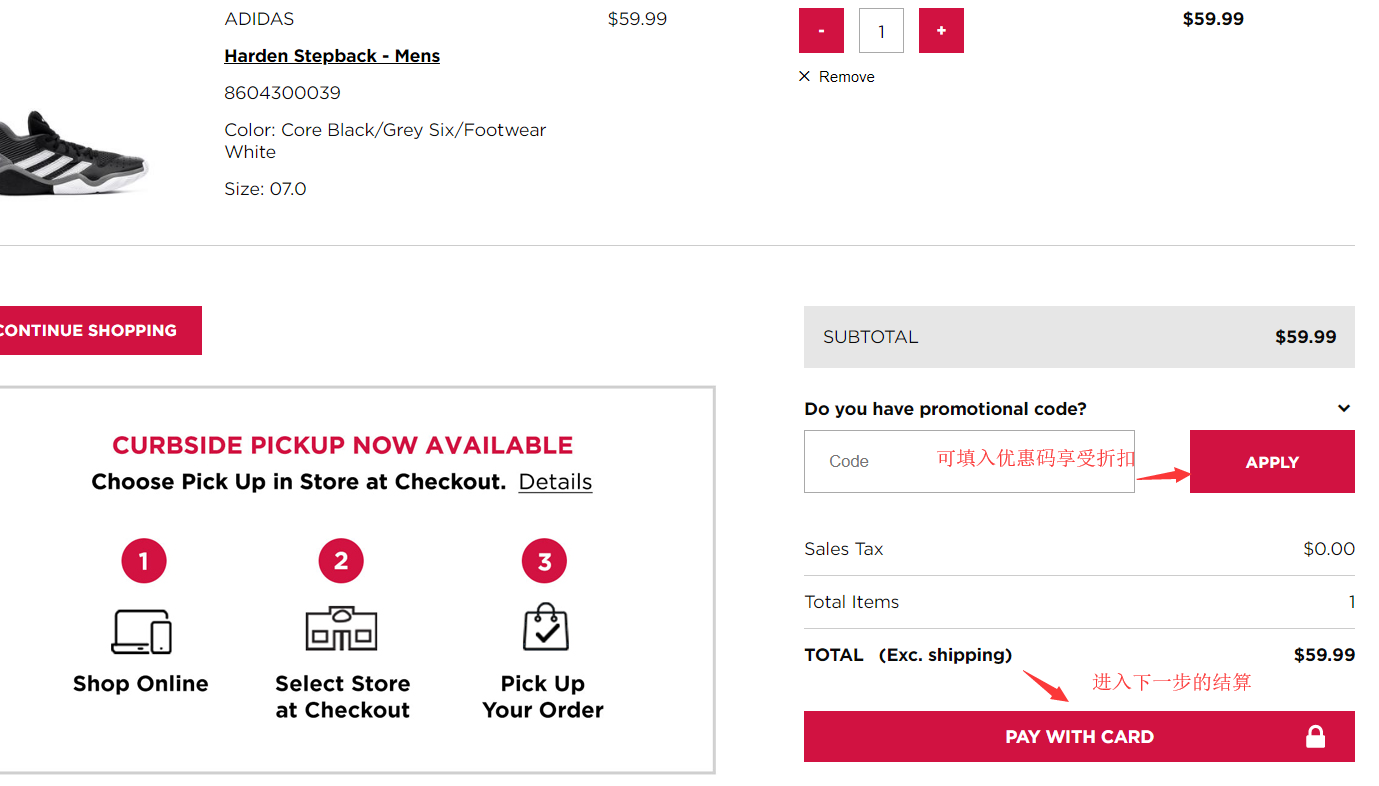This screenshot has height=786, width=1379.
Task: Apply the promotional code
Action: coord(1272,462)
